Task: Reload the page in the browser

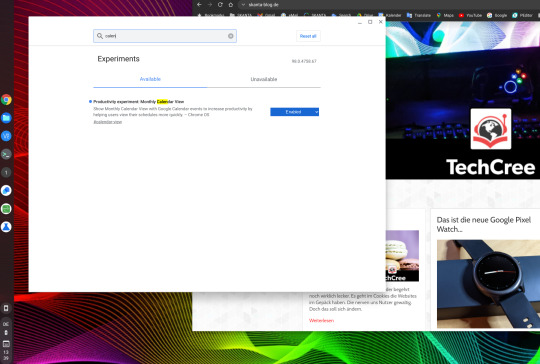Action: (220, 4)
